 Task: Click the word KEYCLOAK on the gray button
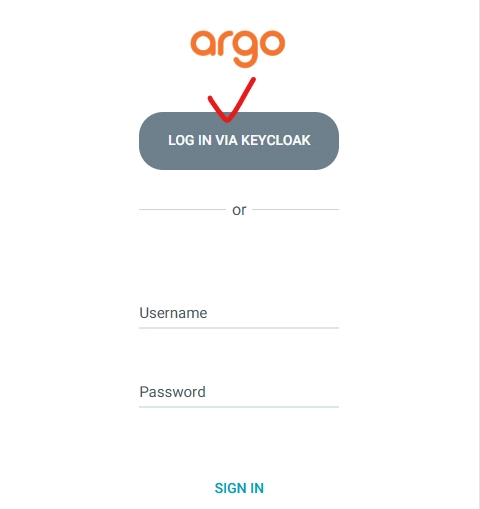[x=276, y=140]
